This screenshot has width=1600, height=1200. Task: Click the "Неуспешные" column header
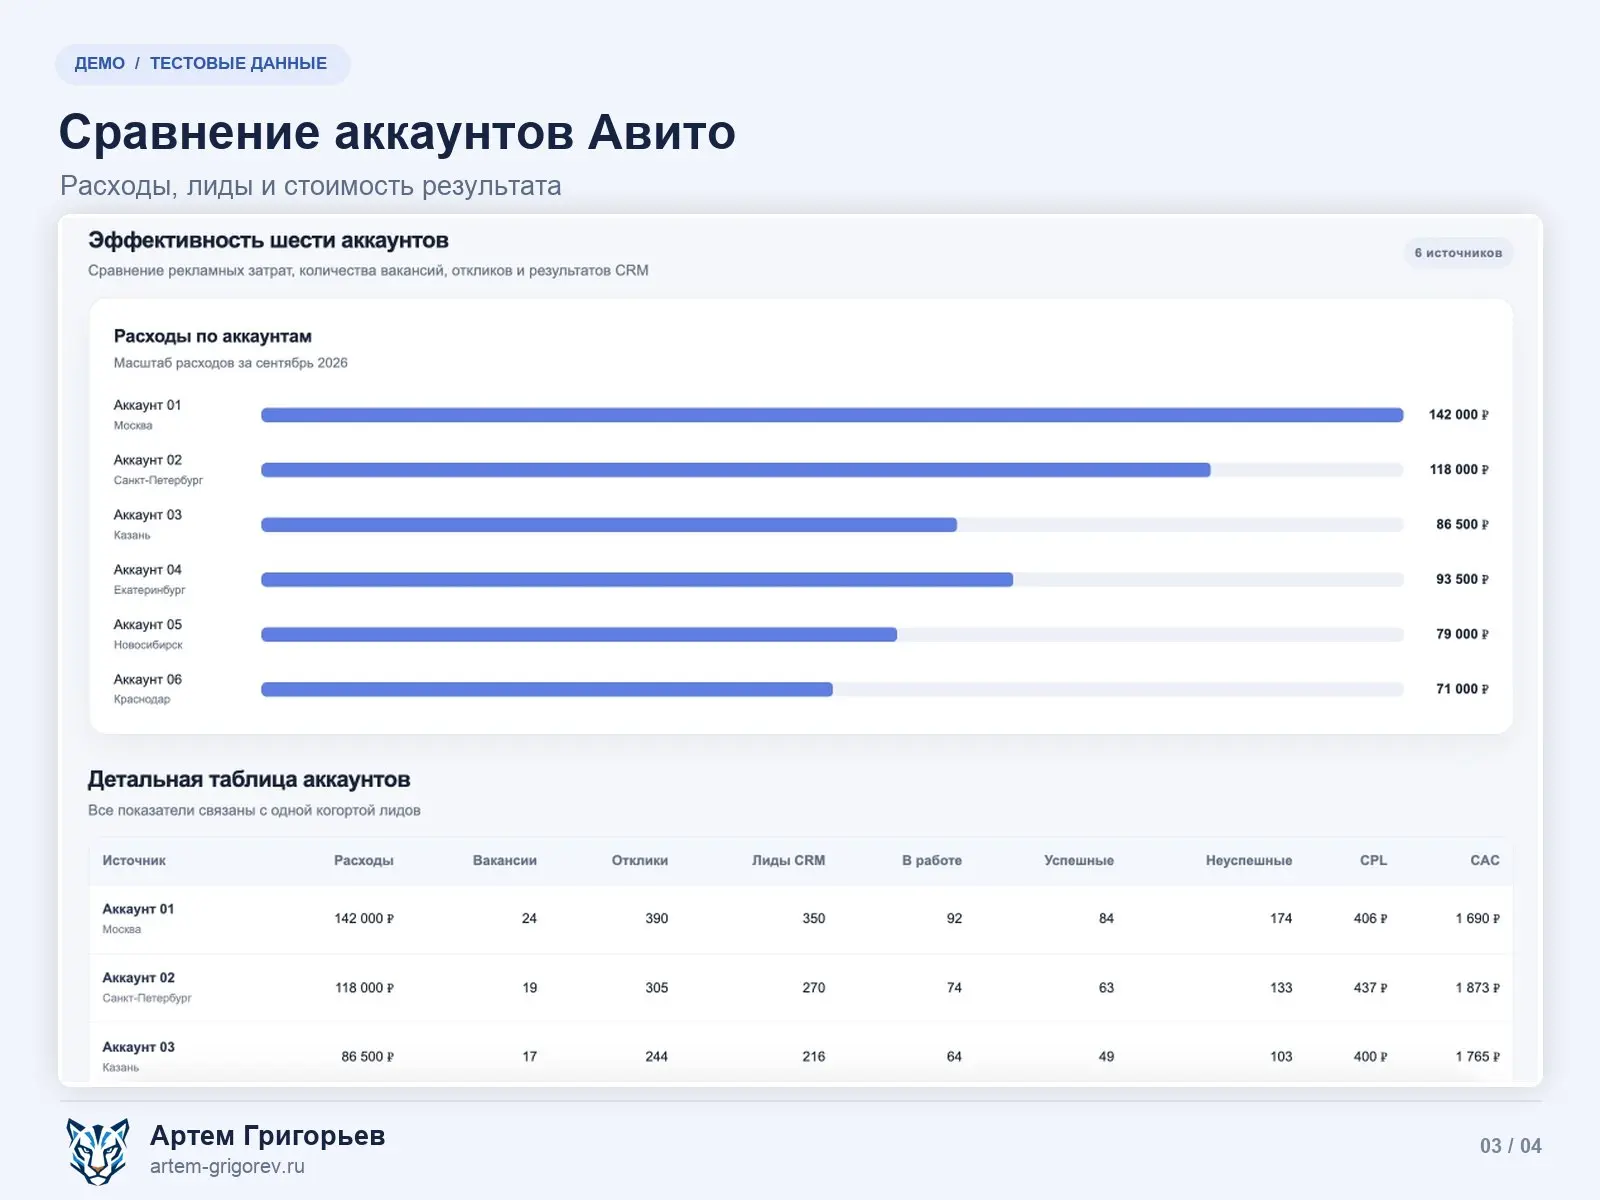coord(1249,860)
